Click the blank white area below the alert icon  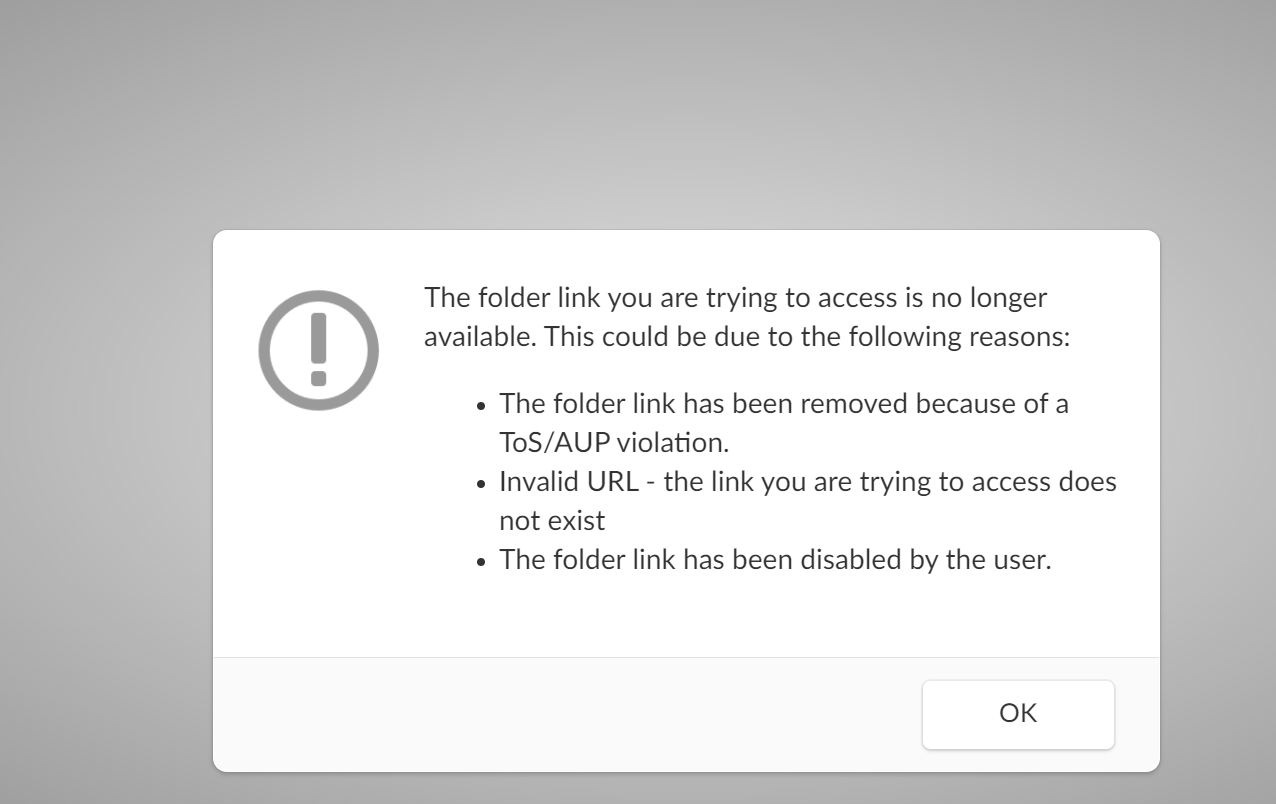pyautogui.click(x=318, y=530)
